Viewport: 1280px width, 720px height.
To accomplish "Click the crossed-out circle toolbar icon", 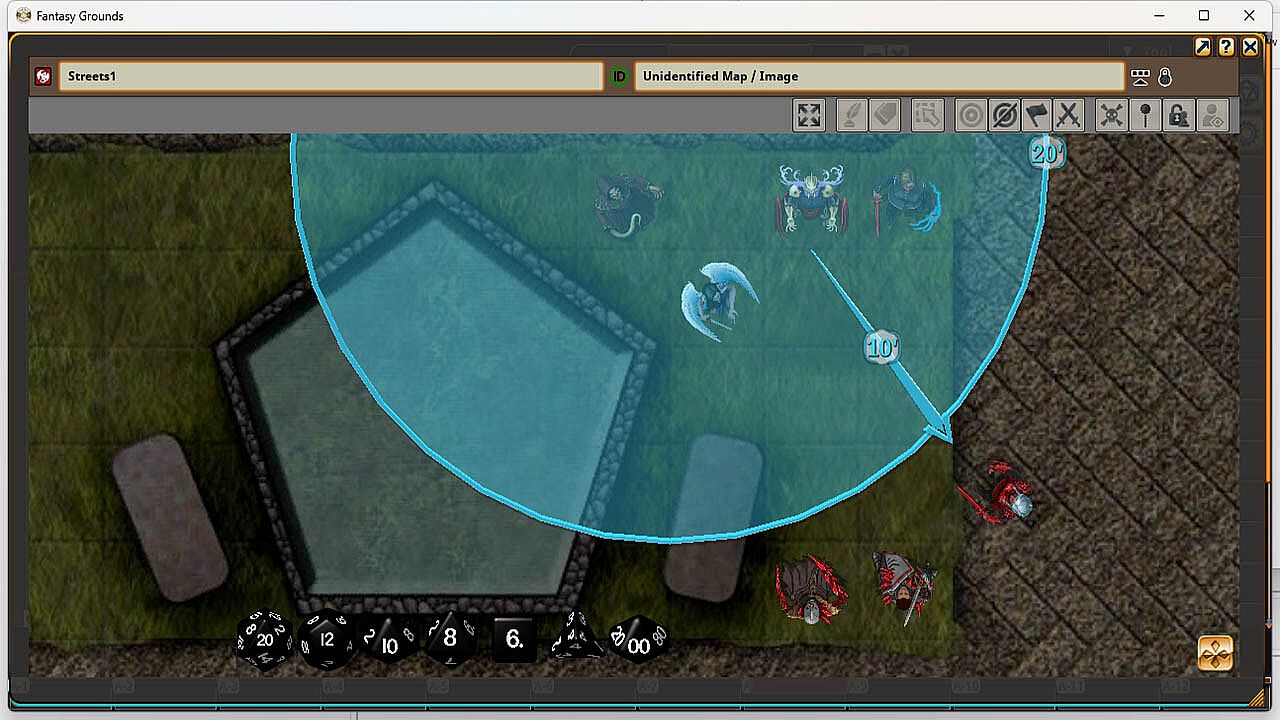I will point(1004,116).
